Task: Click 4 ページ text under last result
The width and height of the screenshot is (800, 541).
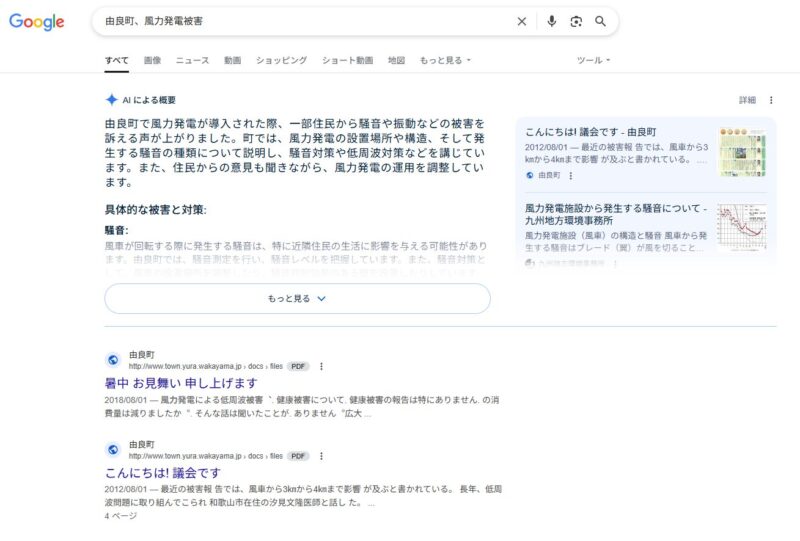Action: coord(121,516)
